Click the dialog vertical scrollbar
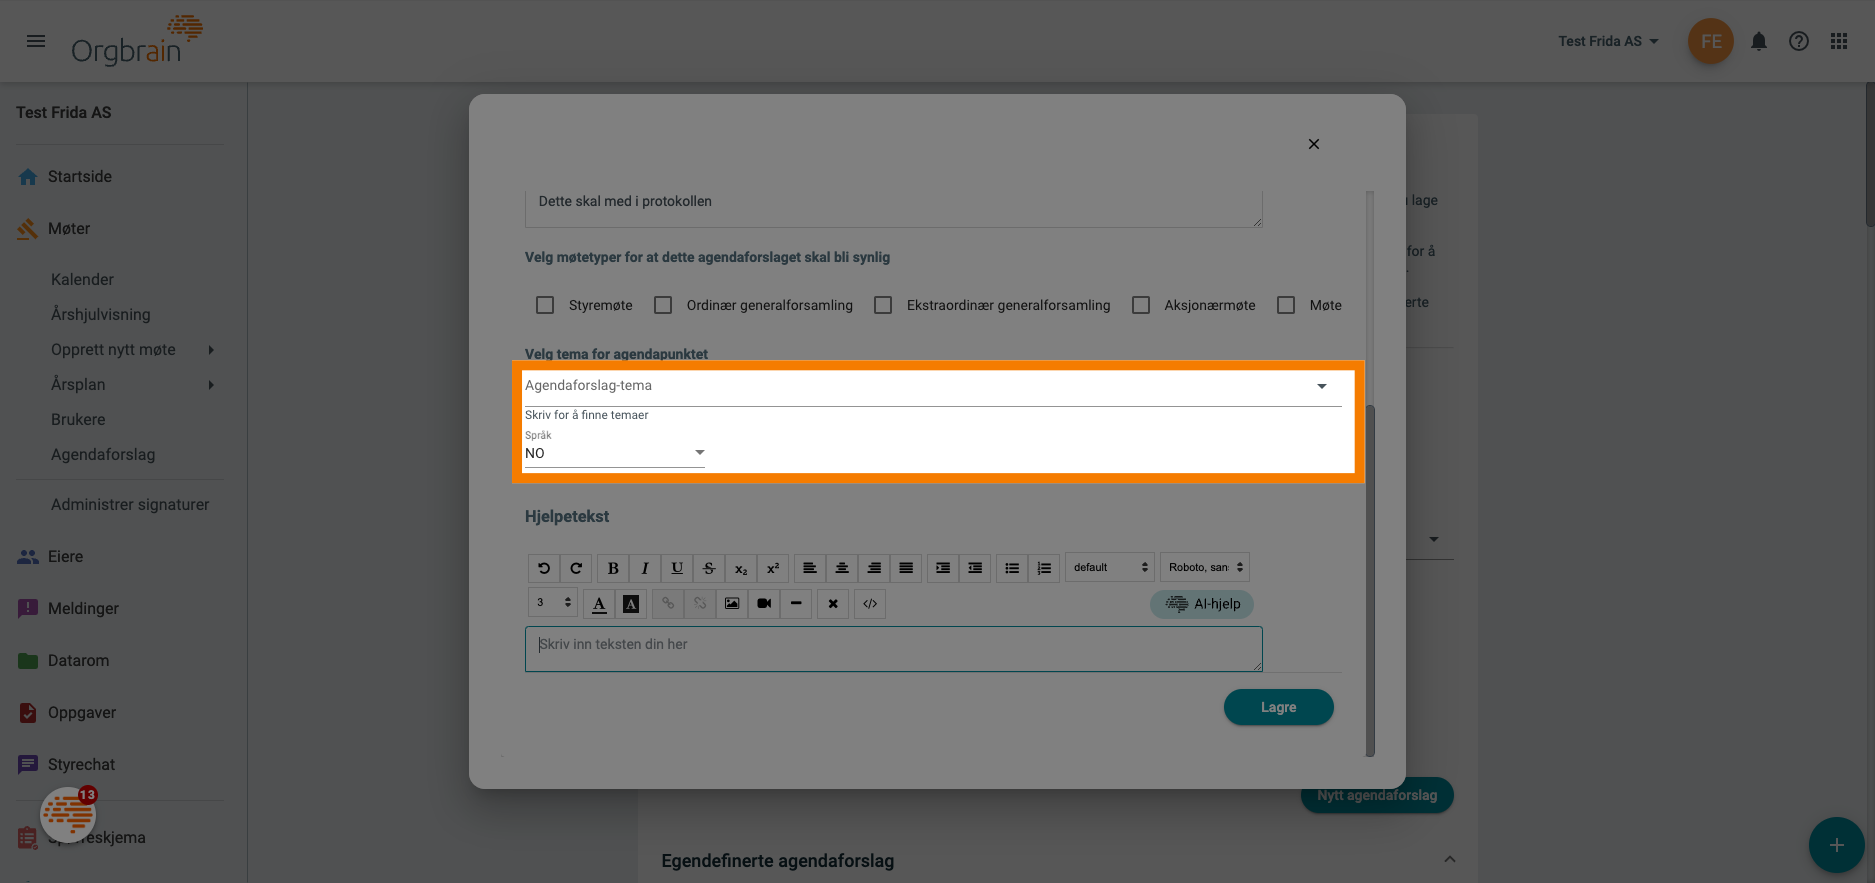 1370,580
